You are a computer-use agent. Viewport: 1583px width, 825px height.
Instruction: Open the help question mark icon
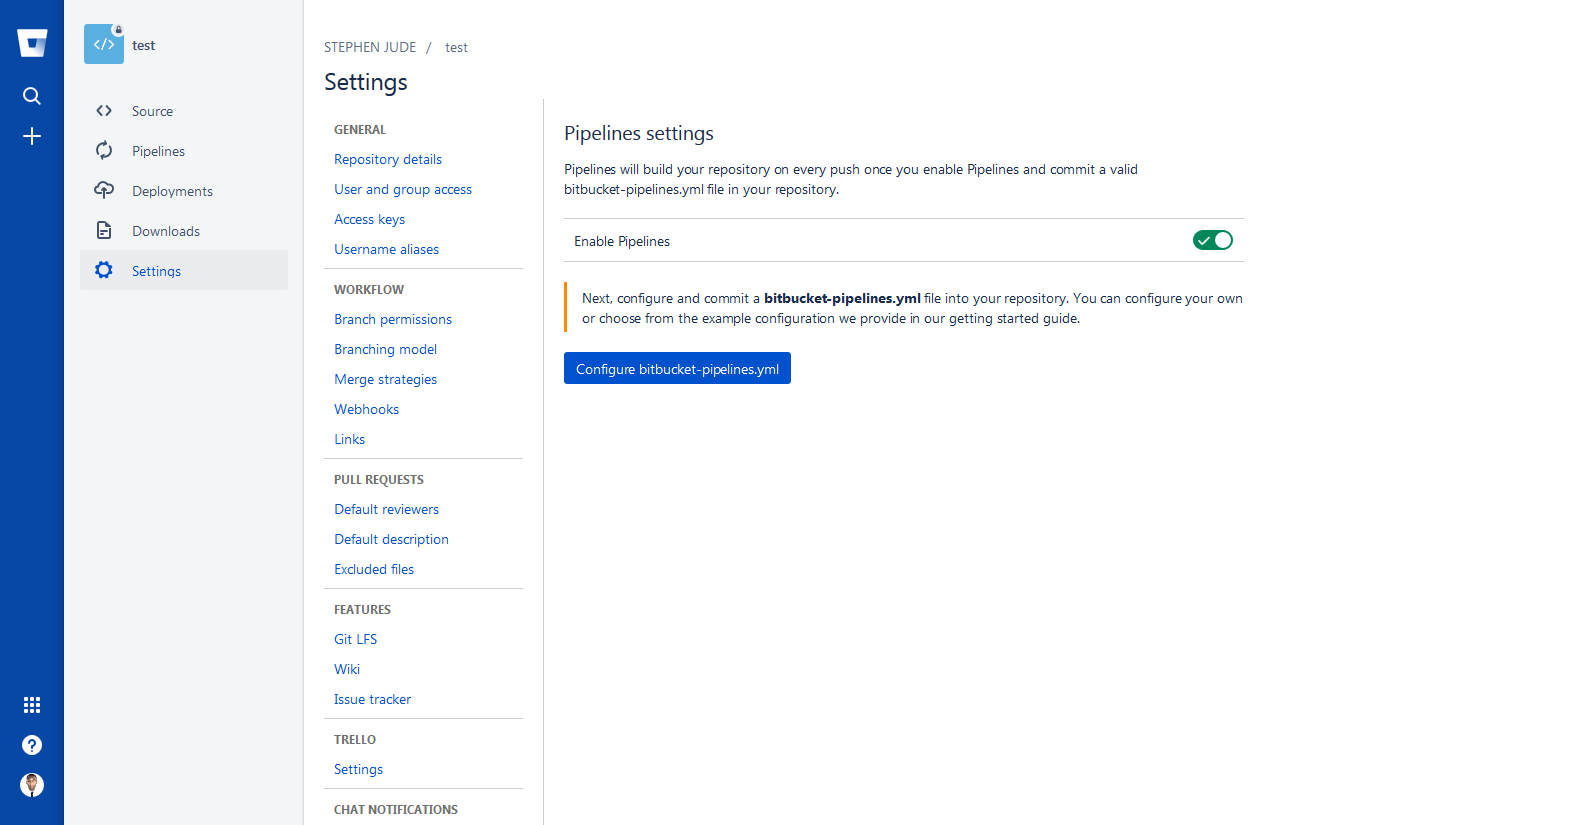pos(32,745)
